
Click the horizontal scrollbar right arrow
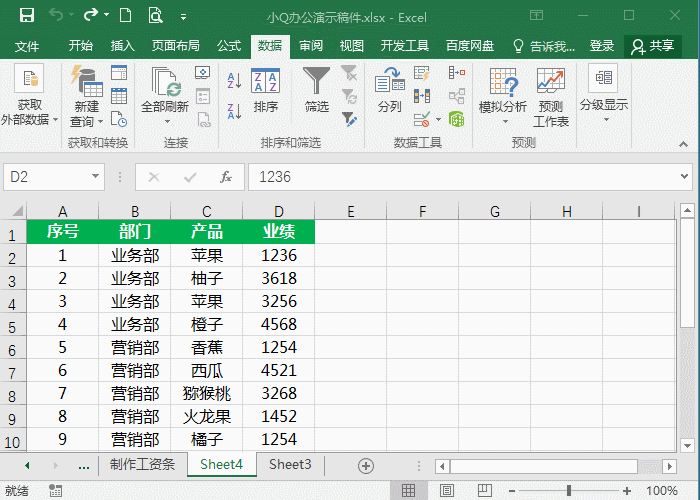pyautogui.click(x=669, y=467)
